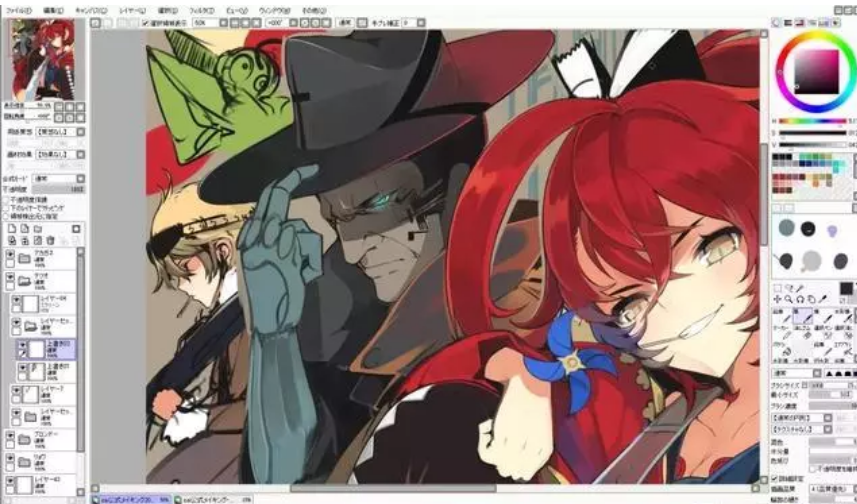Open the stabilizer value dropdown
Screen dimensions: 857x504
pyautogui.click(x=414, y=23)
